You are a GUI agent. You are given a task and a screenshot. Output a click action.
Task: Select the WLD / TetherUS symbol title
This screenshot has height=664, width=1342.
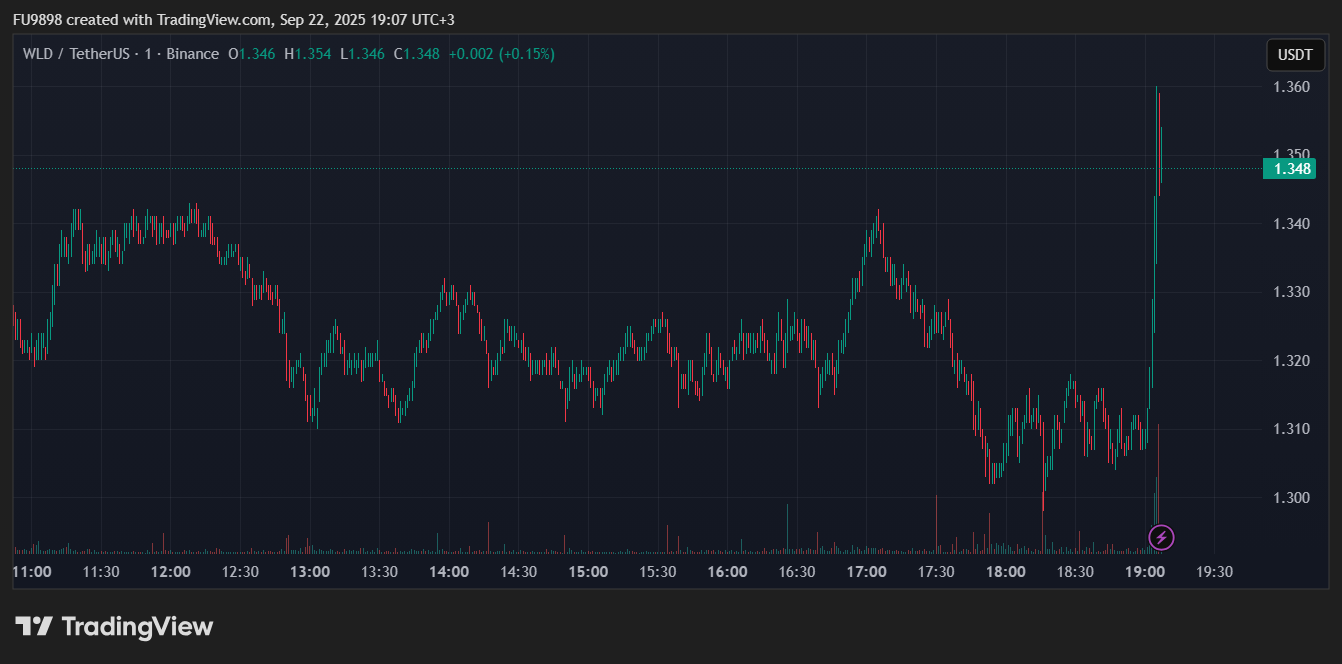pos(76,54)
